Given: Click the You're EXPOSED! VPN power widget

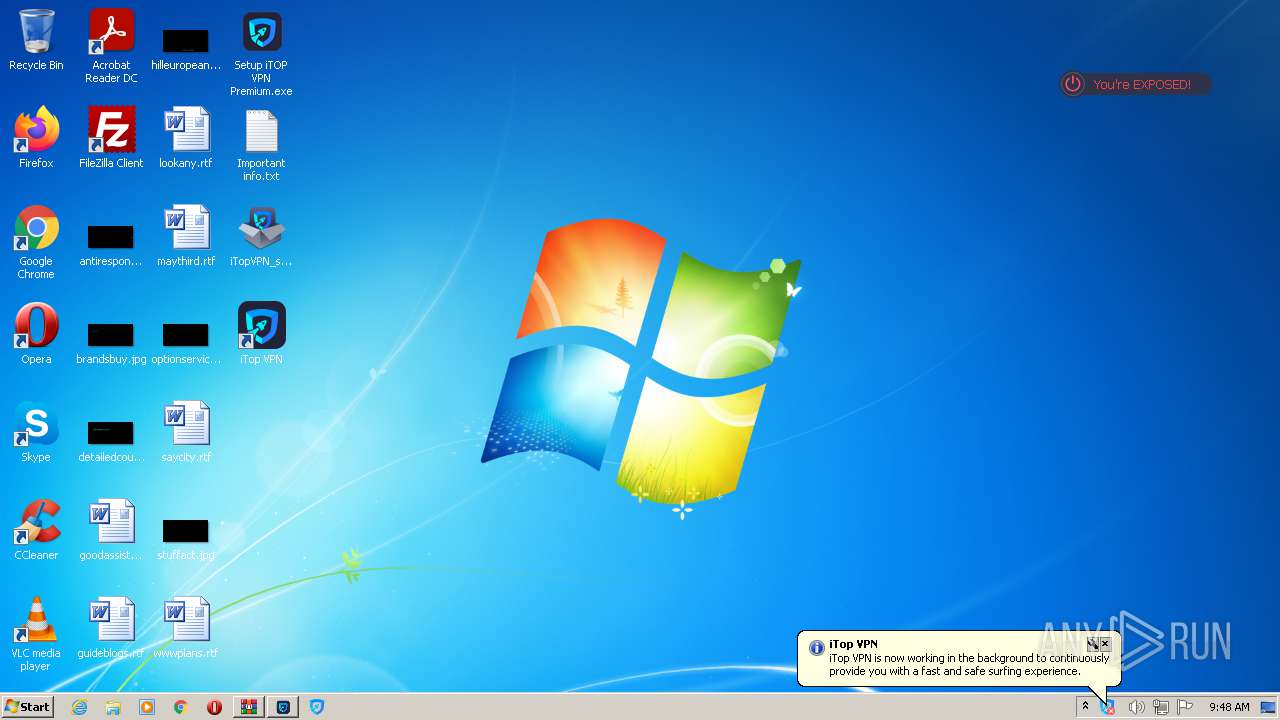Looking at the screenshot, I should click(x=1135, y=85).
